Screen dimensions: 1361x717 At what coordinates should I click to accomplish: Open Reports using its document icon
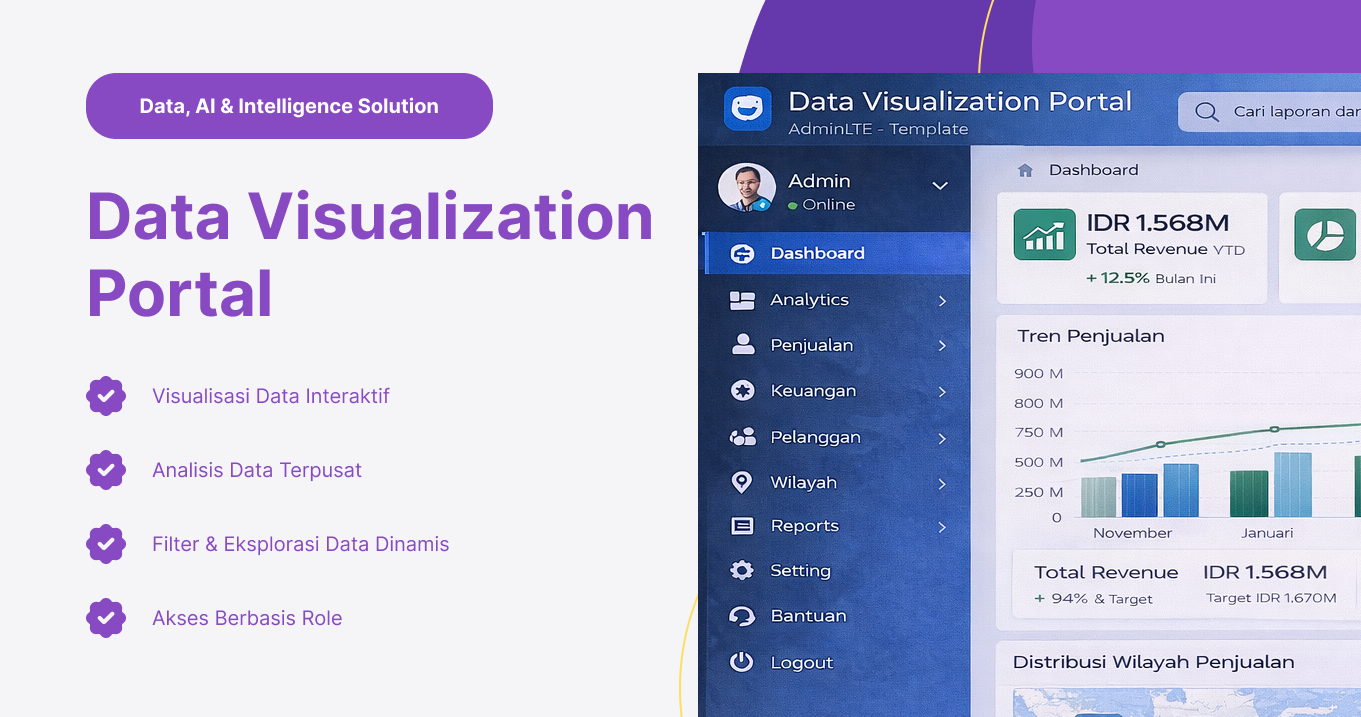pos(741,525)
